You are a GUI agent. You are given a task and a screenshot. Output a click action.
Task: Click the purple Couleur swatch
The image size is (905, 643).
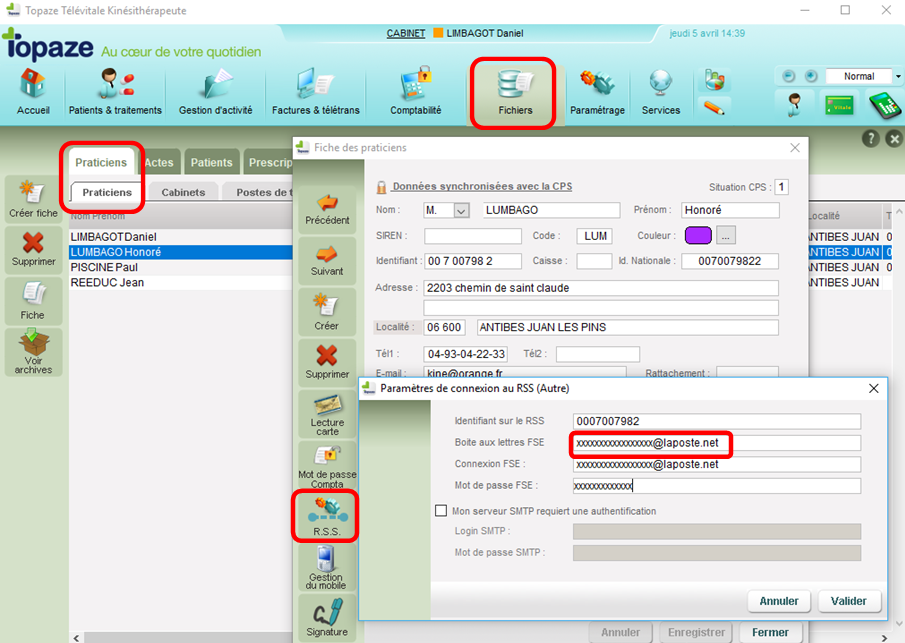698,235
